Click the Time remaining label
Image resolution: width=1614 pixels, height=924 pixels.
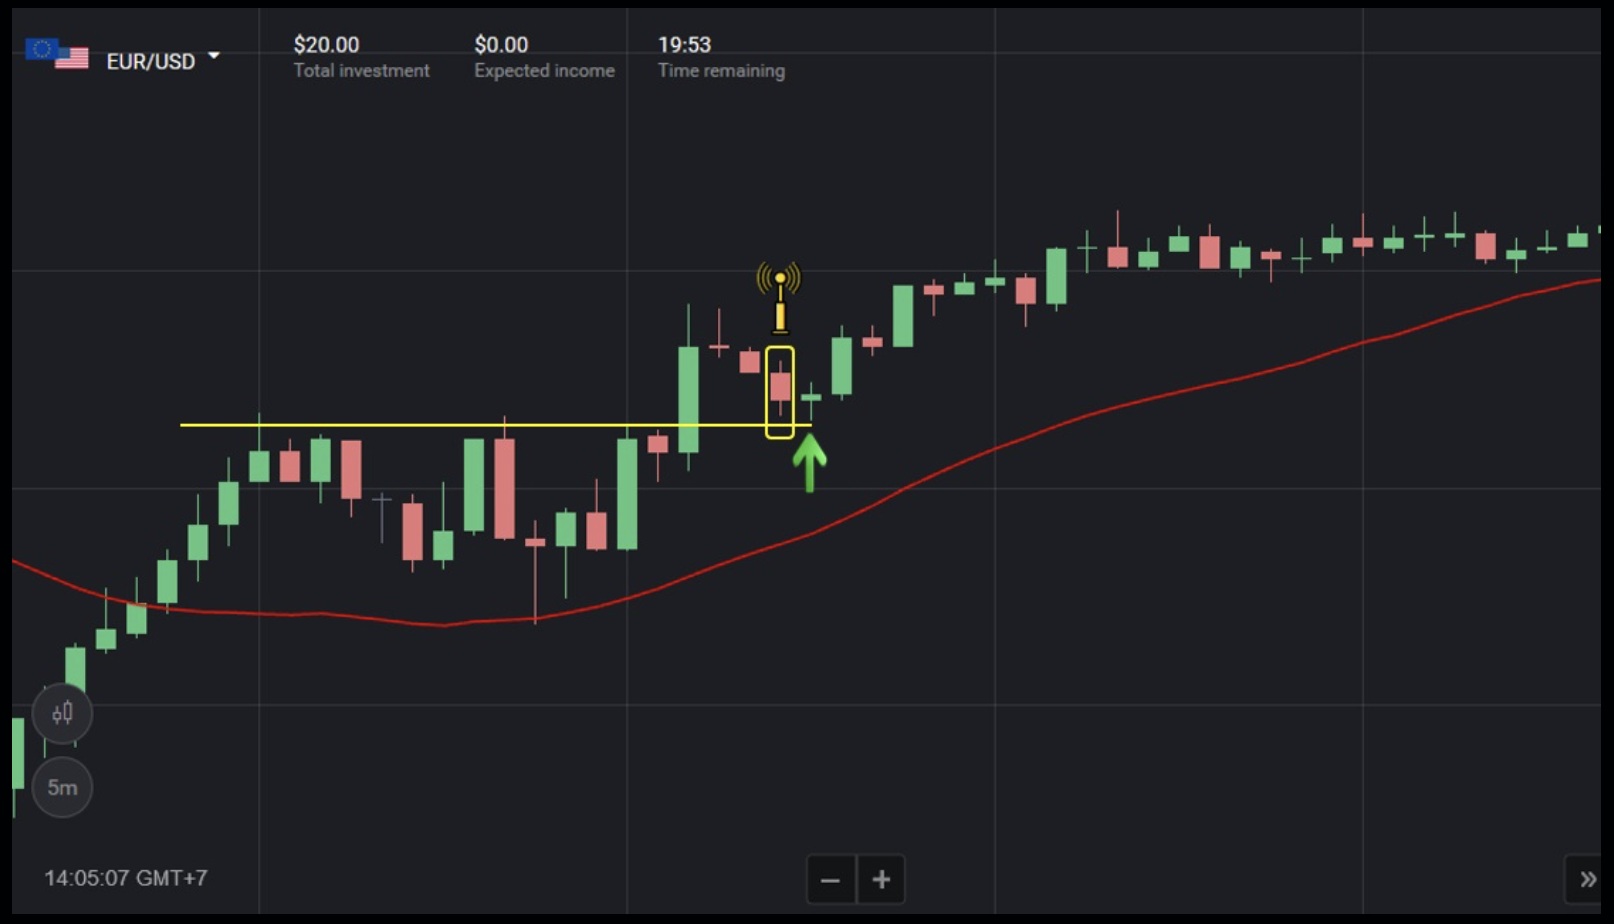coord(721,71)
